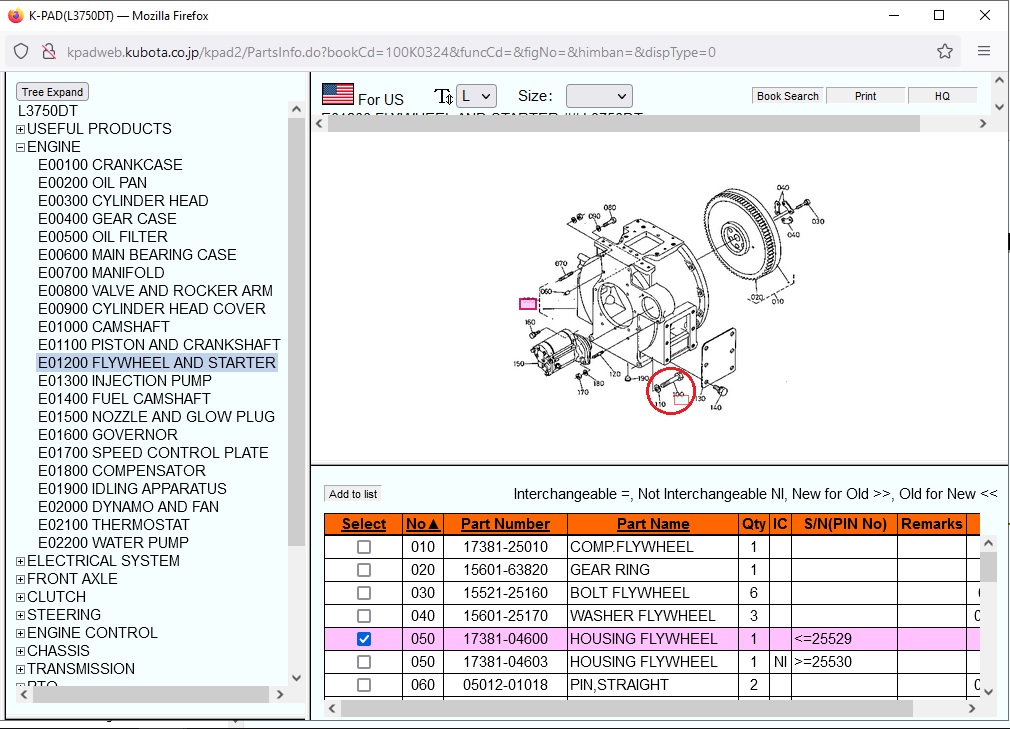Click the tree panel scroll down arrow
Screen dimensions: 1010x729
(x=296, y=677)
